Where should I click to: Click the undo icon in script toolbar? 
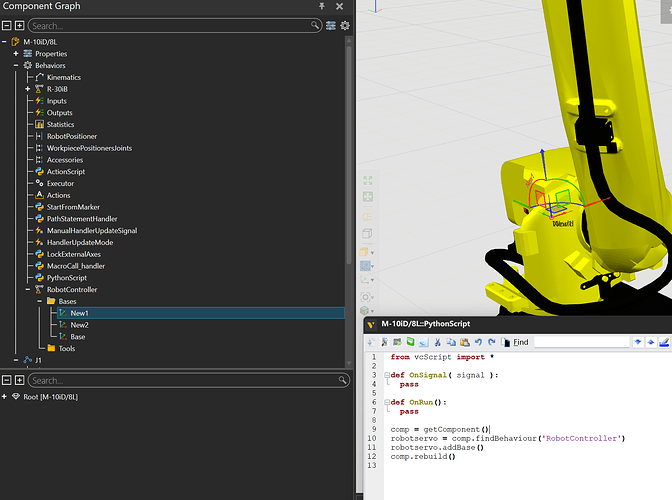point(476,342)
